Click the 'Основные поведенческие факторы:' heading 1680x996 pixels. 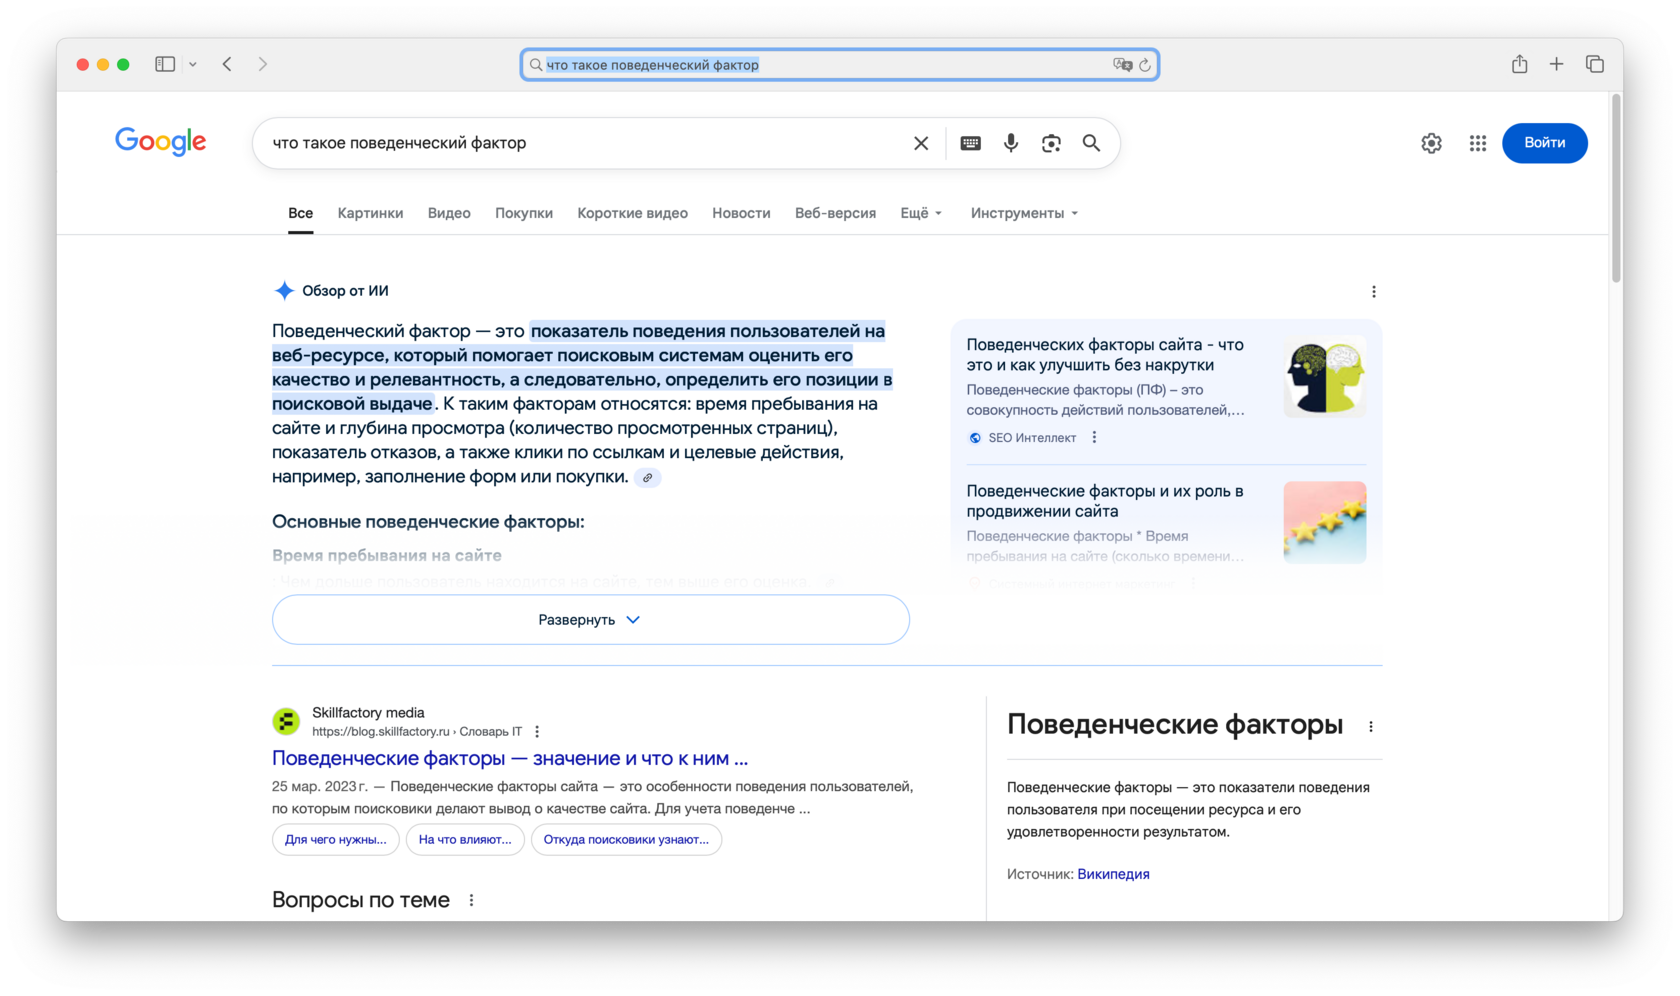[x=428, y=522]
